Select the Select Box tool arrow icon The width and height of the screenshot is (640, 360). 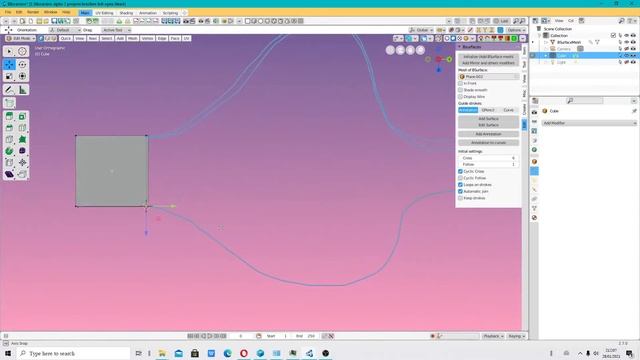pos(9,51)
